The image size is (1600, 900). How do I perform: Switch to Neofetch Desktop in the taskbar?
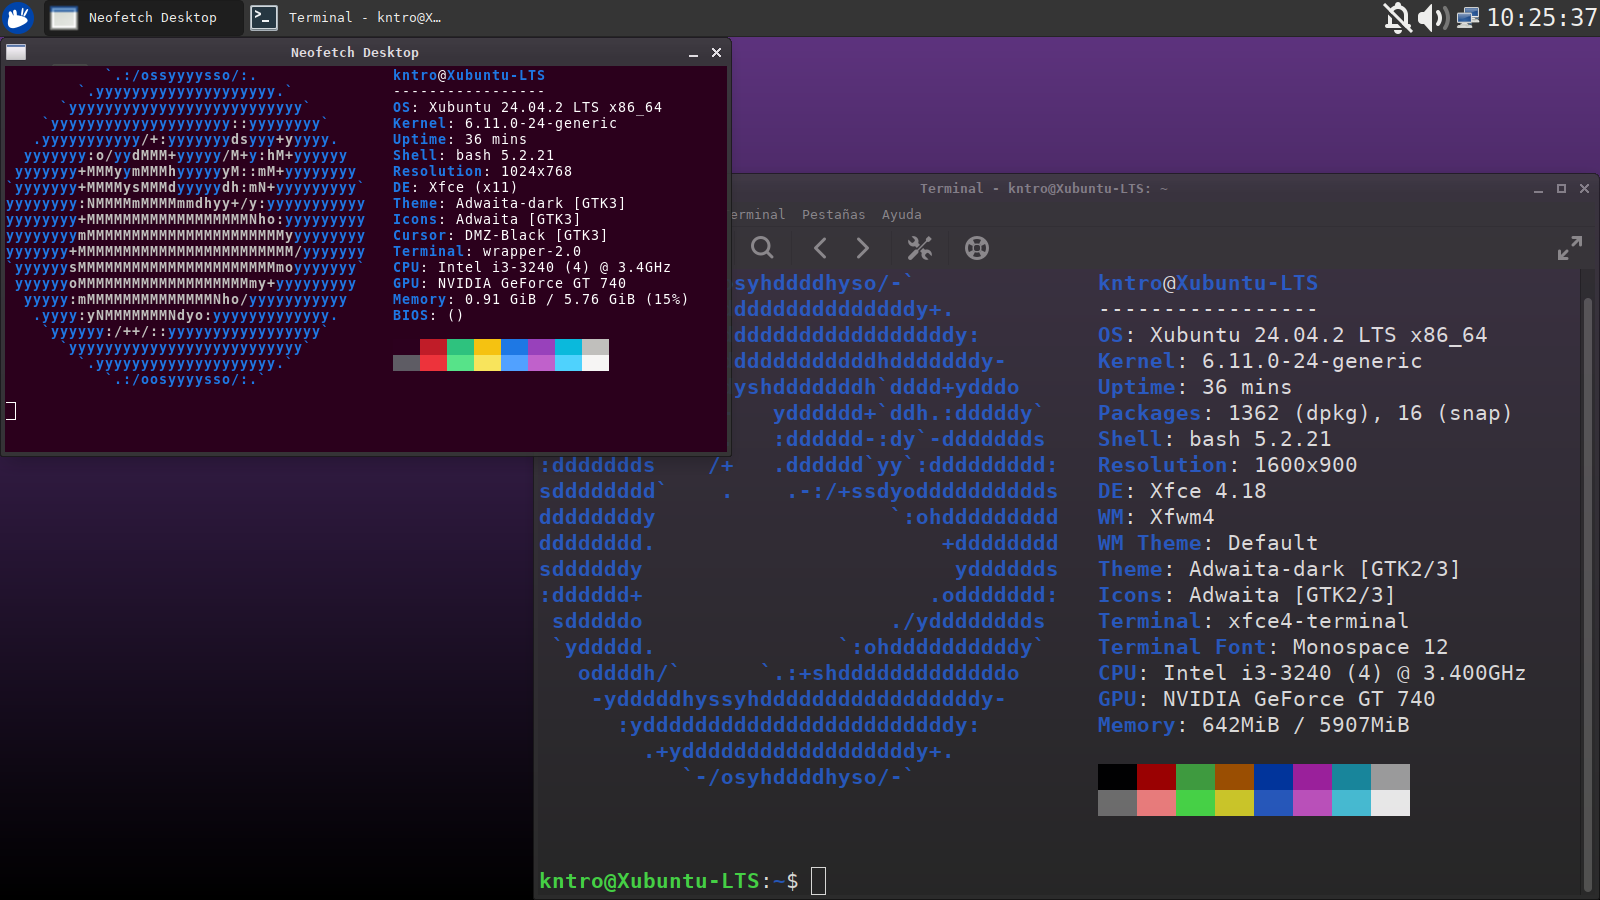(141, 17)
